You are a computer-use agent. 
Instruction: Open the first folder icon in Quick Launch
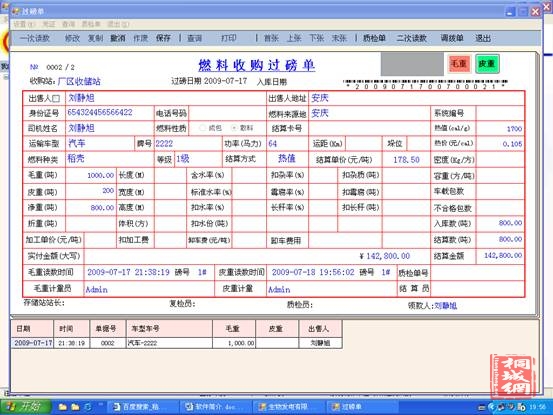coord(63,407)
